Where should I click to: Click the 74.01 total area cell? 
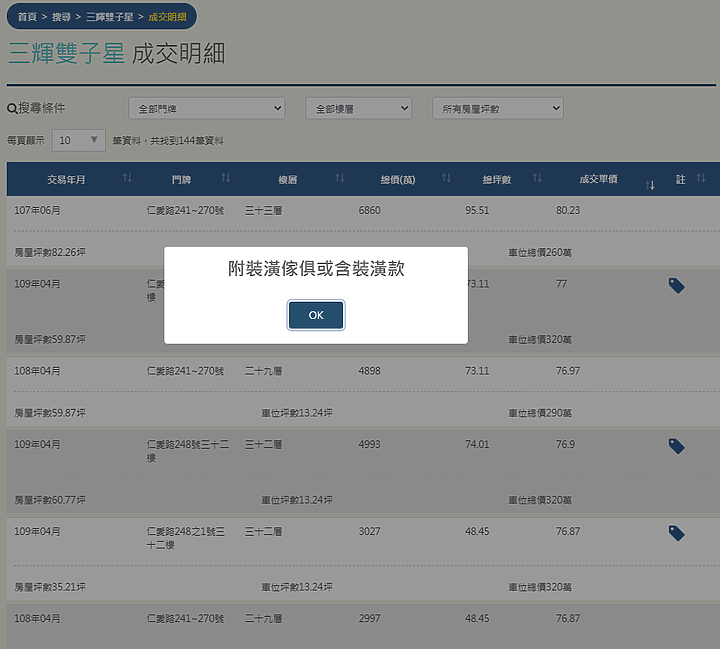(477, 444)
